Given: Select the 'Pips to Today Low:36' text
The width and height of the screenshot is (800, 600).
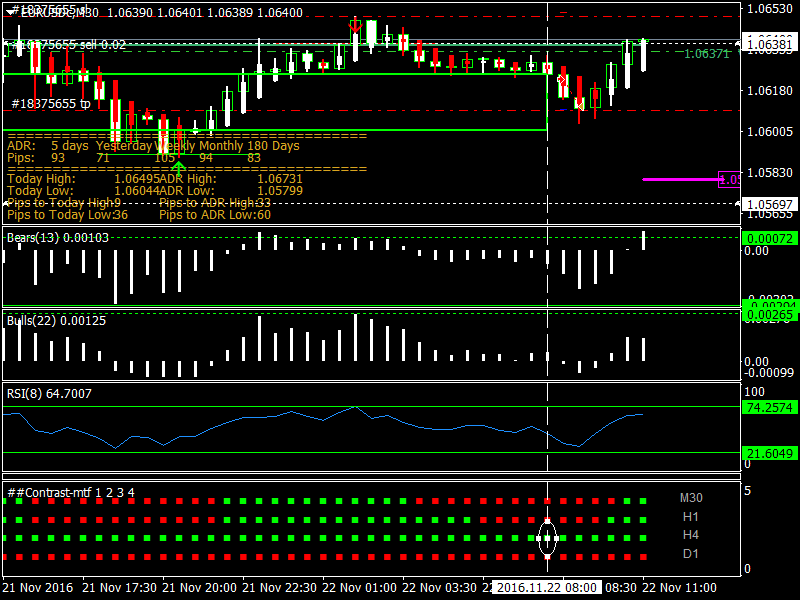Looking at the screenshot, I should (67, 215).
